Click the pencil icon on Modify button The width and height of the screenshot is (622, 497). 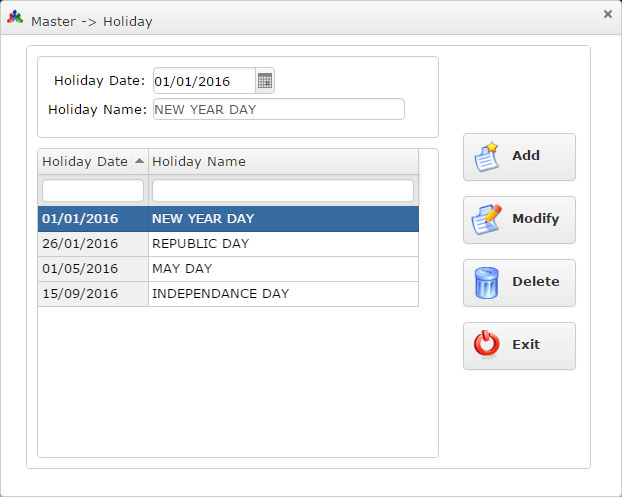[487, 219]
